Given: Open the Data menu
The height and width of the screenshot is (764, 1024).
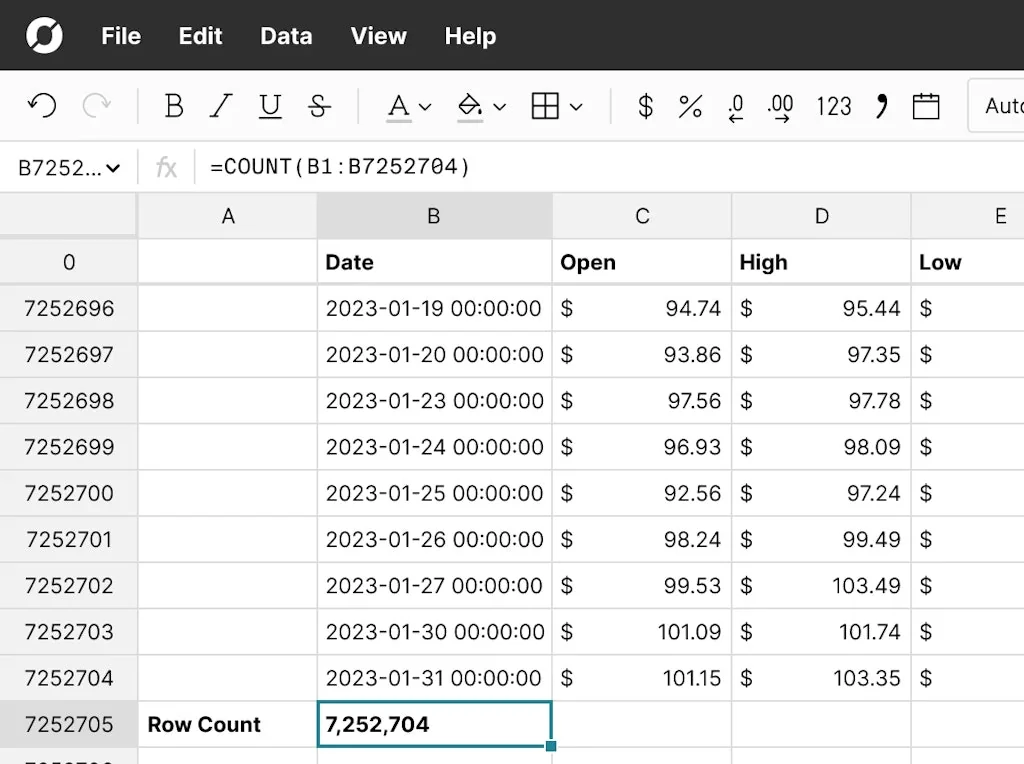Looking at the screenshot, I should click(286, 36).
